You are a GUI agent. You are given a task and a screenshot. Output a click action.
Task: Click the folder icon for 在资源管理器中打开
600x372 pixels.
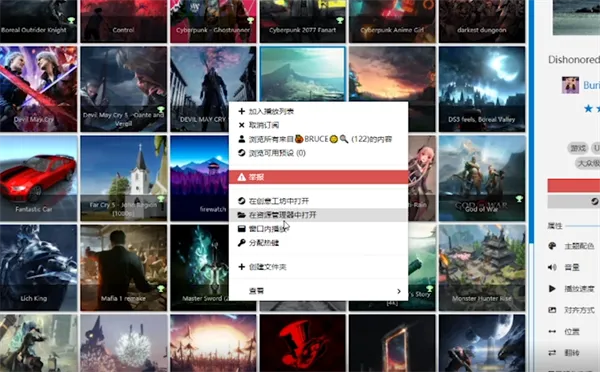pyautogui.click(x=241, y=215)
